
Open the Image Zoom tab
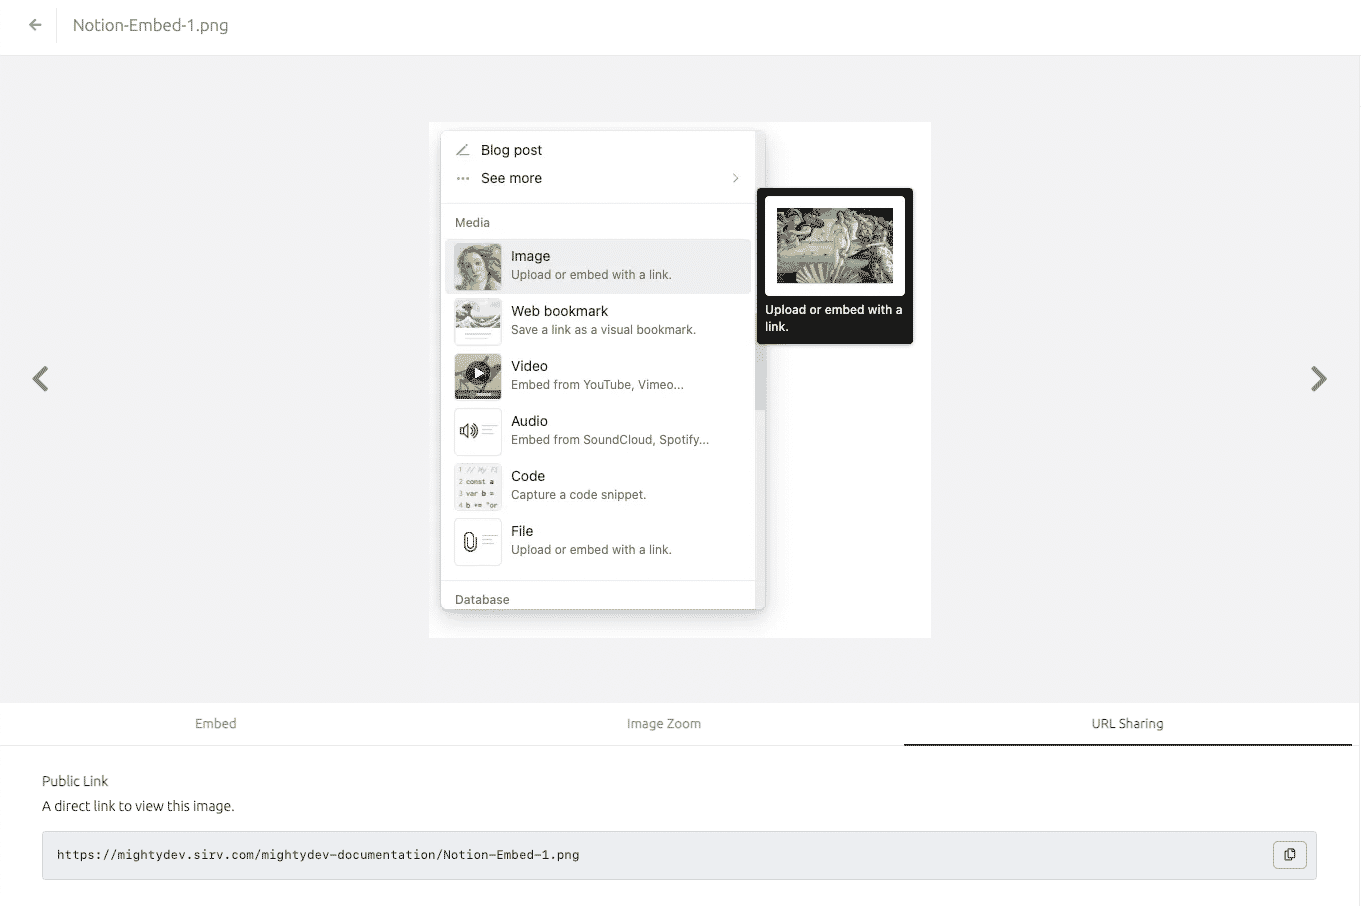click(x=664, y=723)
